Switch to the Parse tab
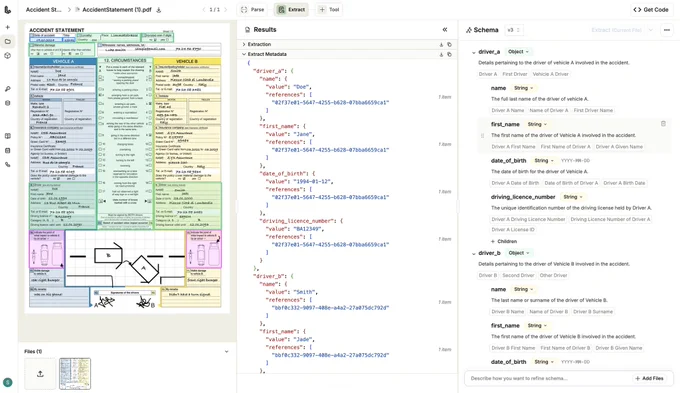This screenshot has width=680, height=393. 252,10
